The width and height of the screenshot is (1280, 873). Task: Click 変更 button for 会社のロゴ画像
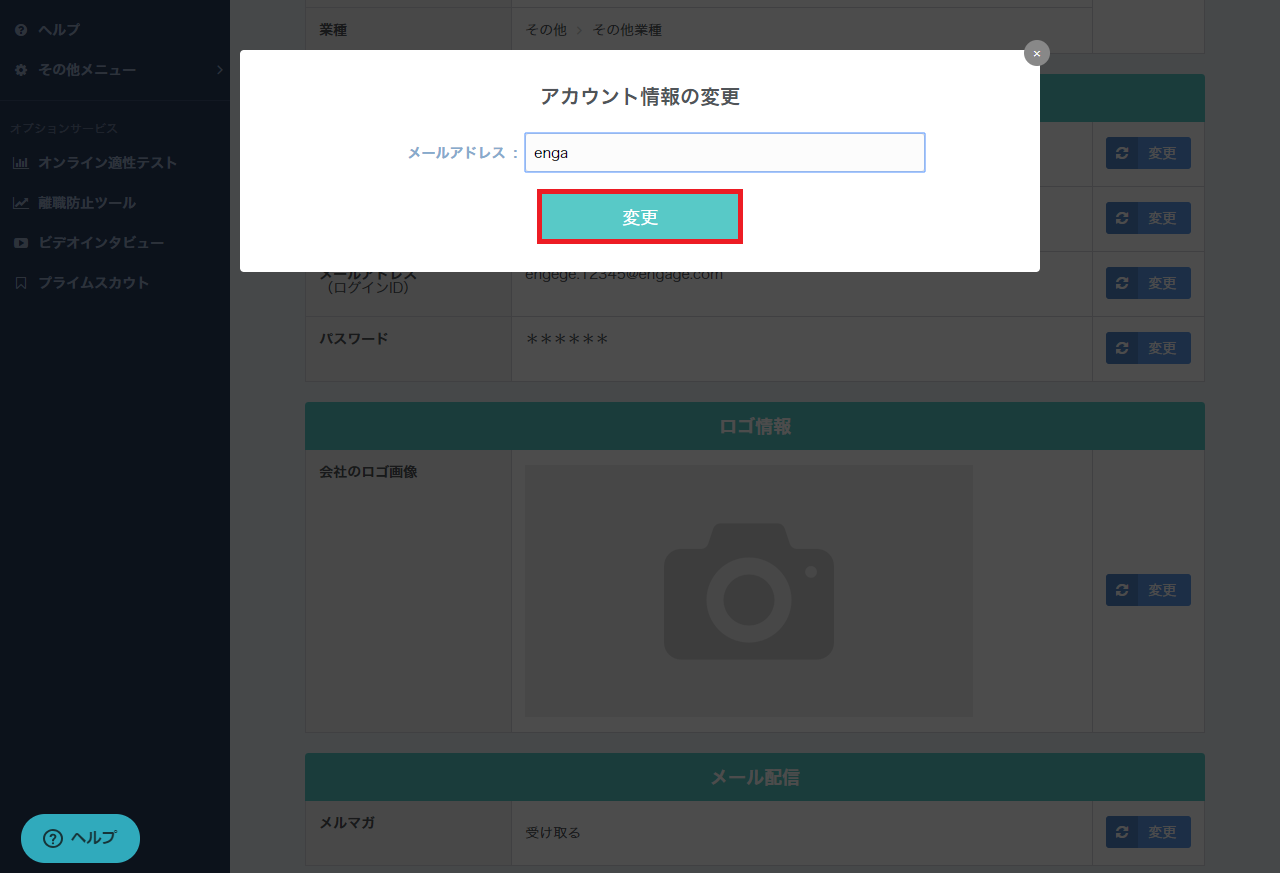click(x=1148, y=590)
